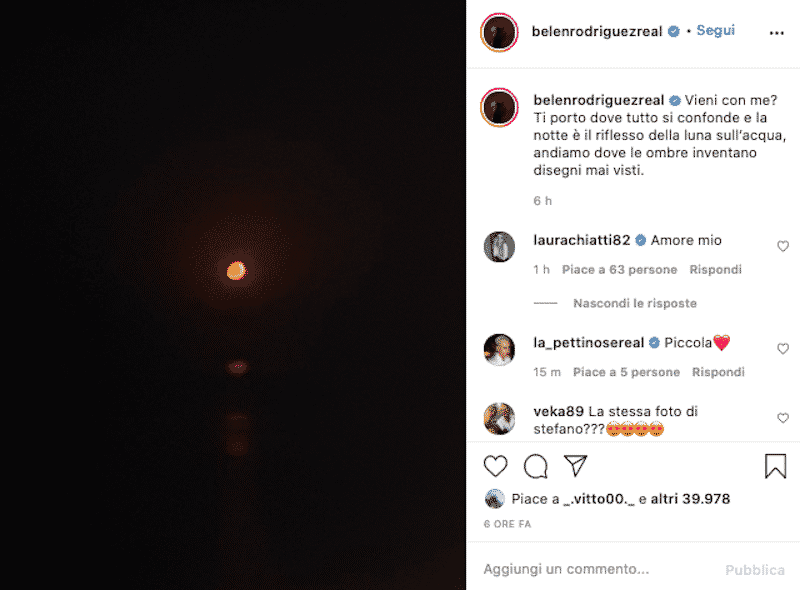View likes on laurachiatti82's comment

[x=619, y=270]
